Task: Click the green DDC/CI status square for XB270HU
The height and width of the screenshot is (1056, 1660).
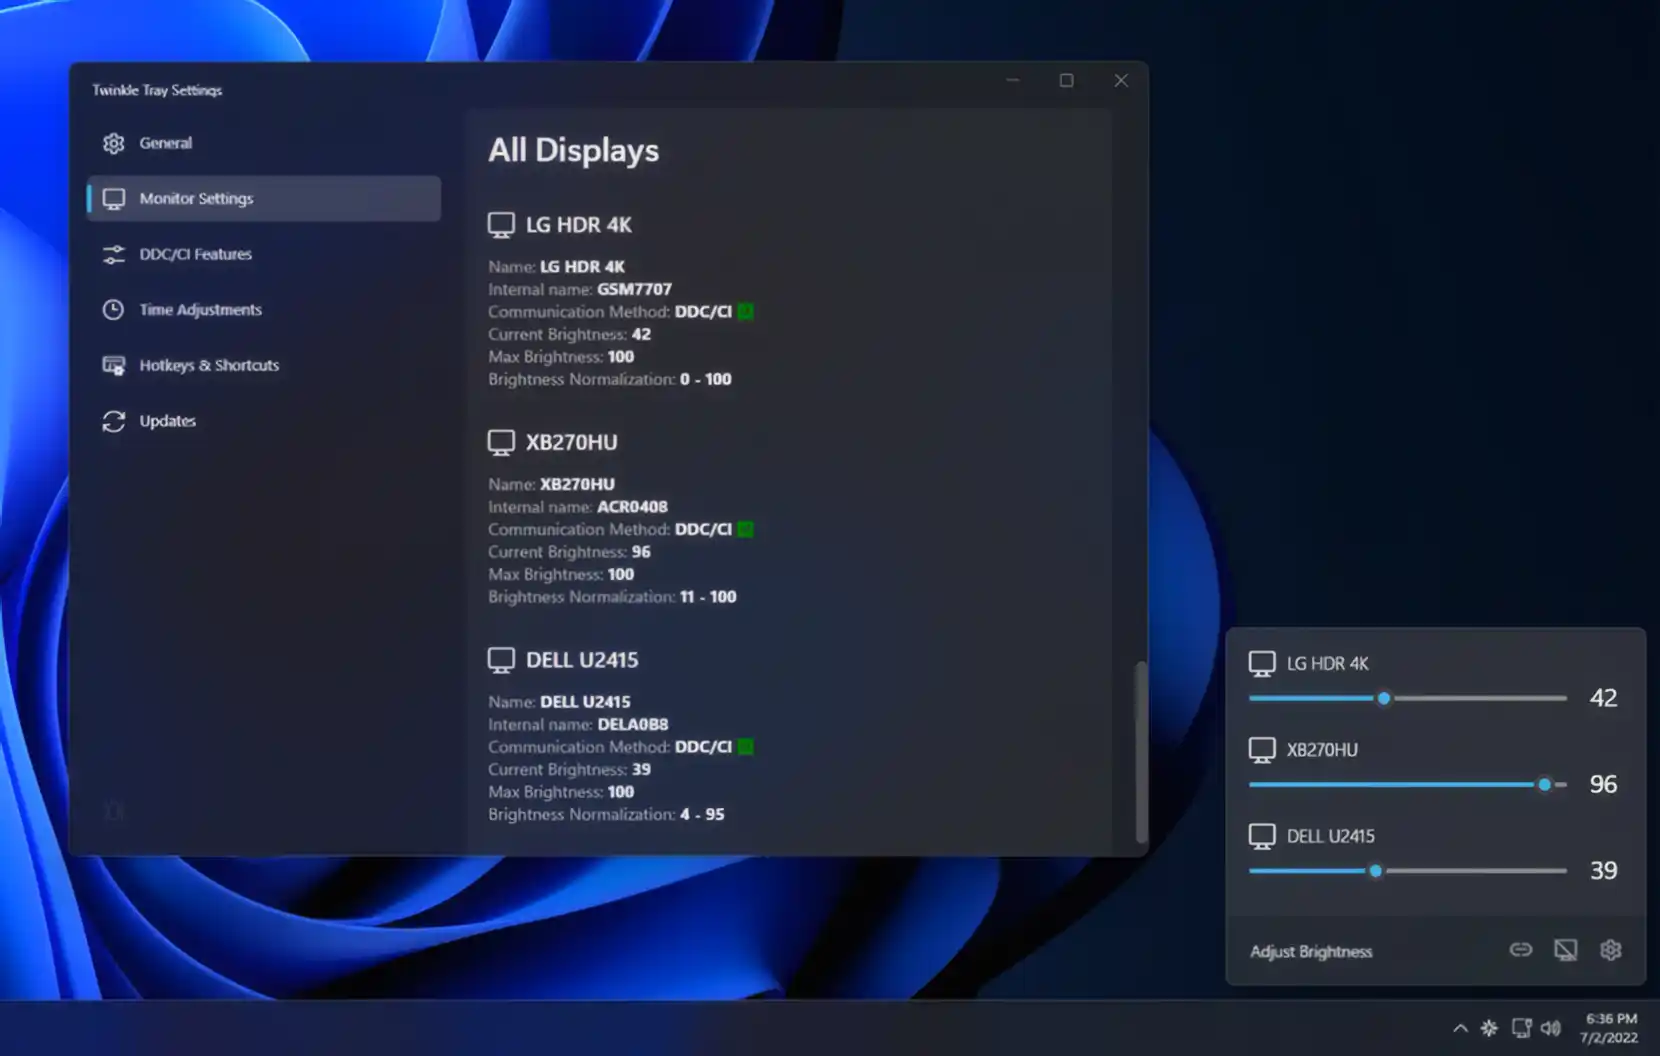Action: point(745,529)
